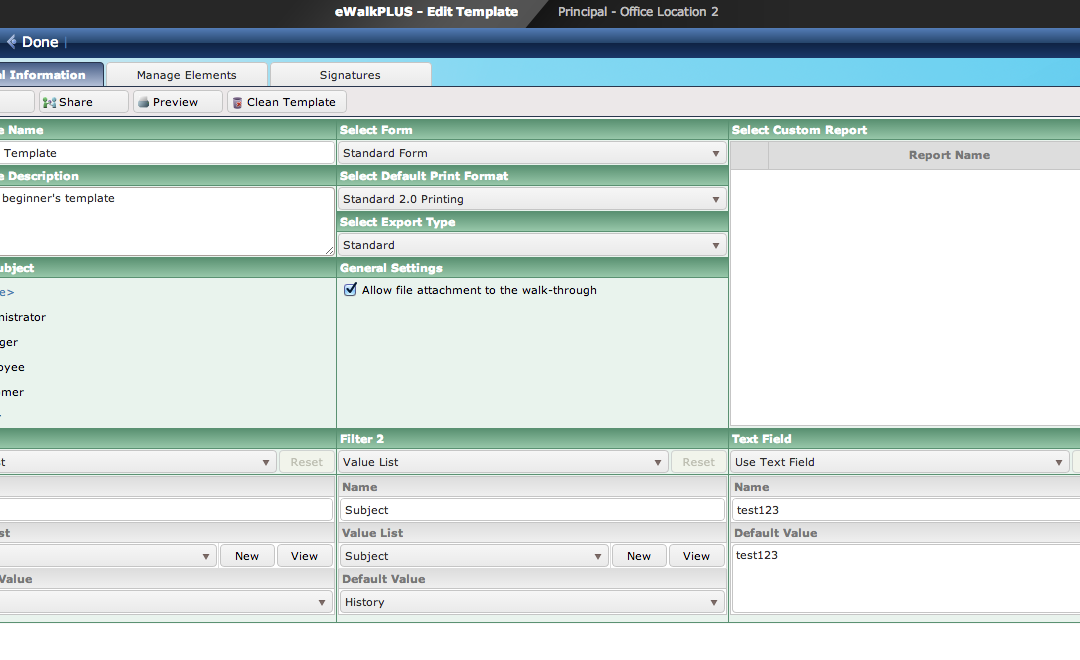Open the Filter 2 Subject value list dropdown
1080x660 pixels.
(x=474, y=556)
